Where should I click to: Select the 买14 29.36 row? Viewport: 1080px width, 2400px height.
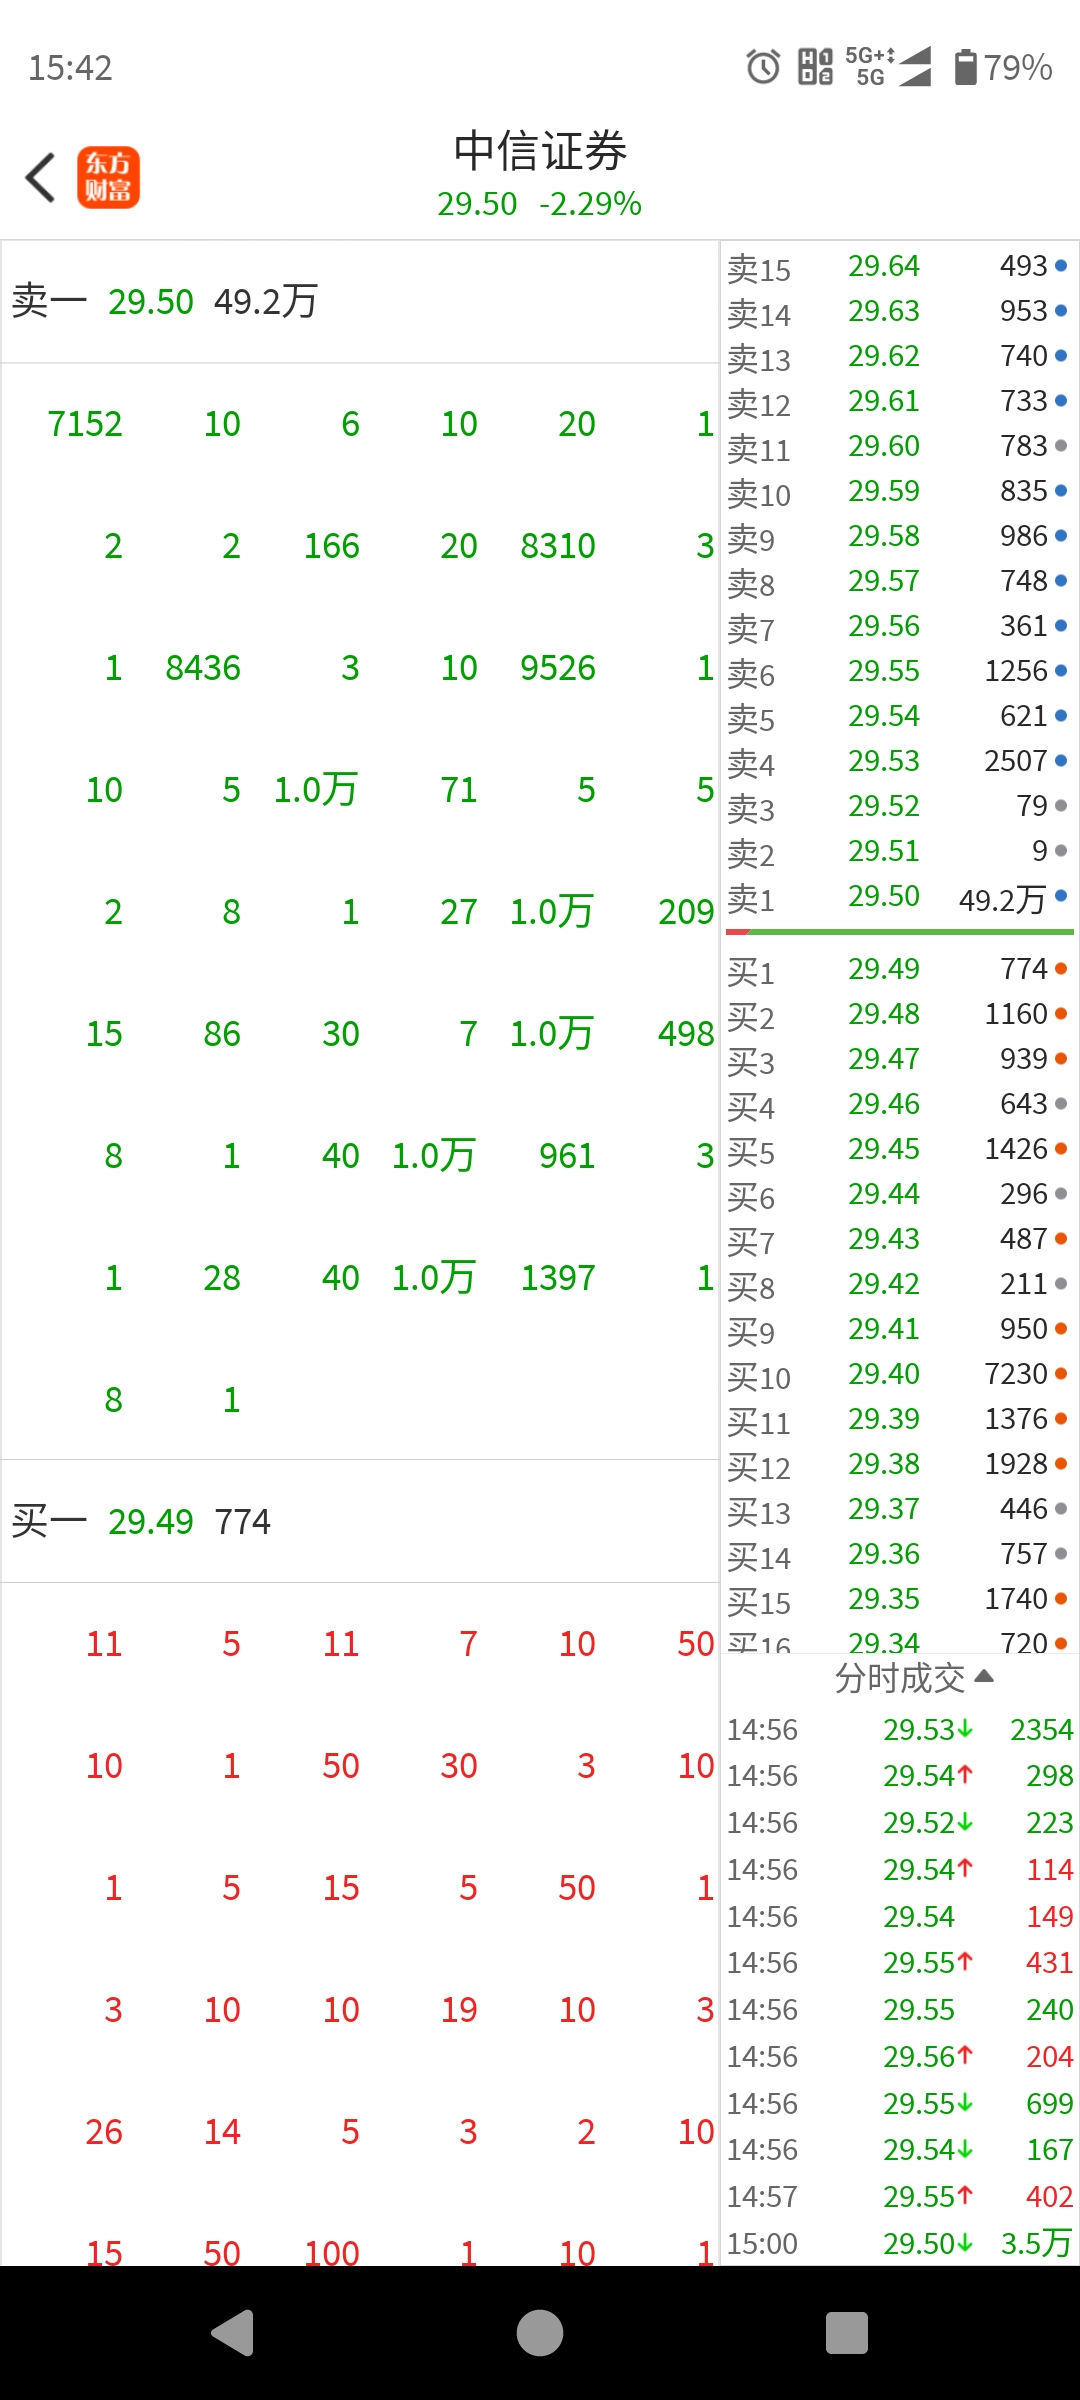point(898,1555)
